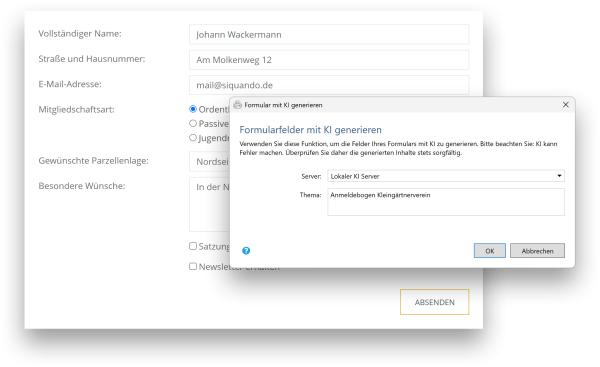Click the Abbrechen button
This screenshot has width=600, height=367.
point(537,251)
